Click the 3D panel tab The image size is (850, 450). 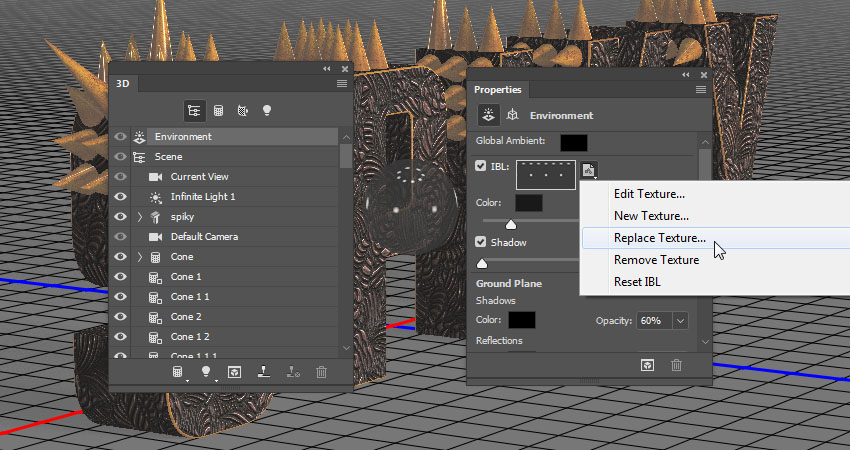tap(123, 83)
